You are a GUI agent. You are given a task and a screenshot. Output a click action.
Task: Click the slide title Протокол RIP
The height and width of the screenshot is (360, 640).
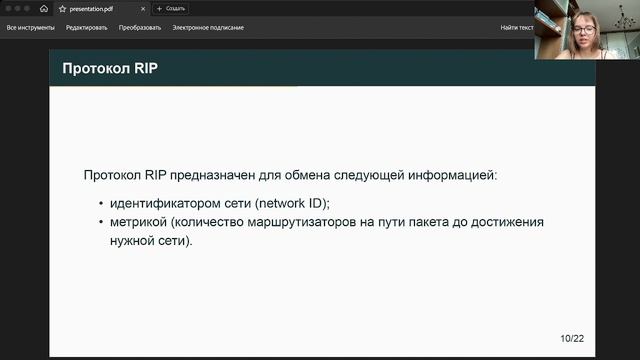point(110,68)
